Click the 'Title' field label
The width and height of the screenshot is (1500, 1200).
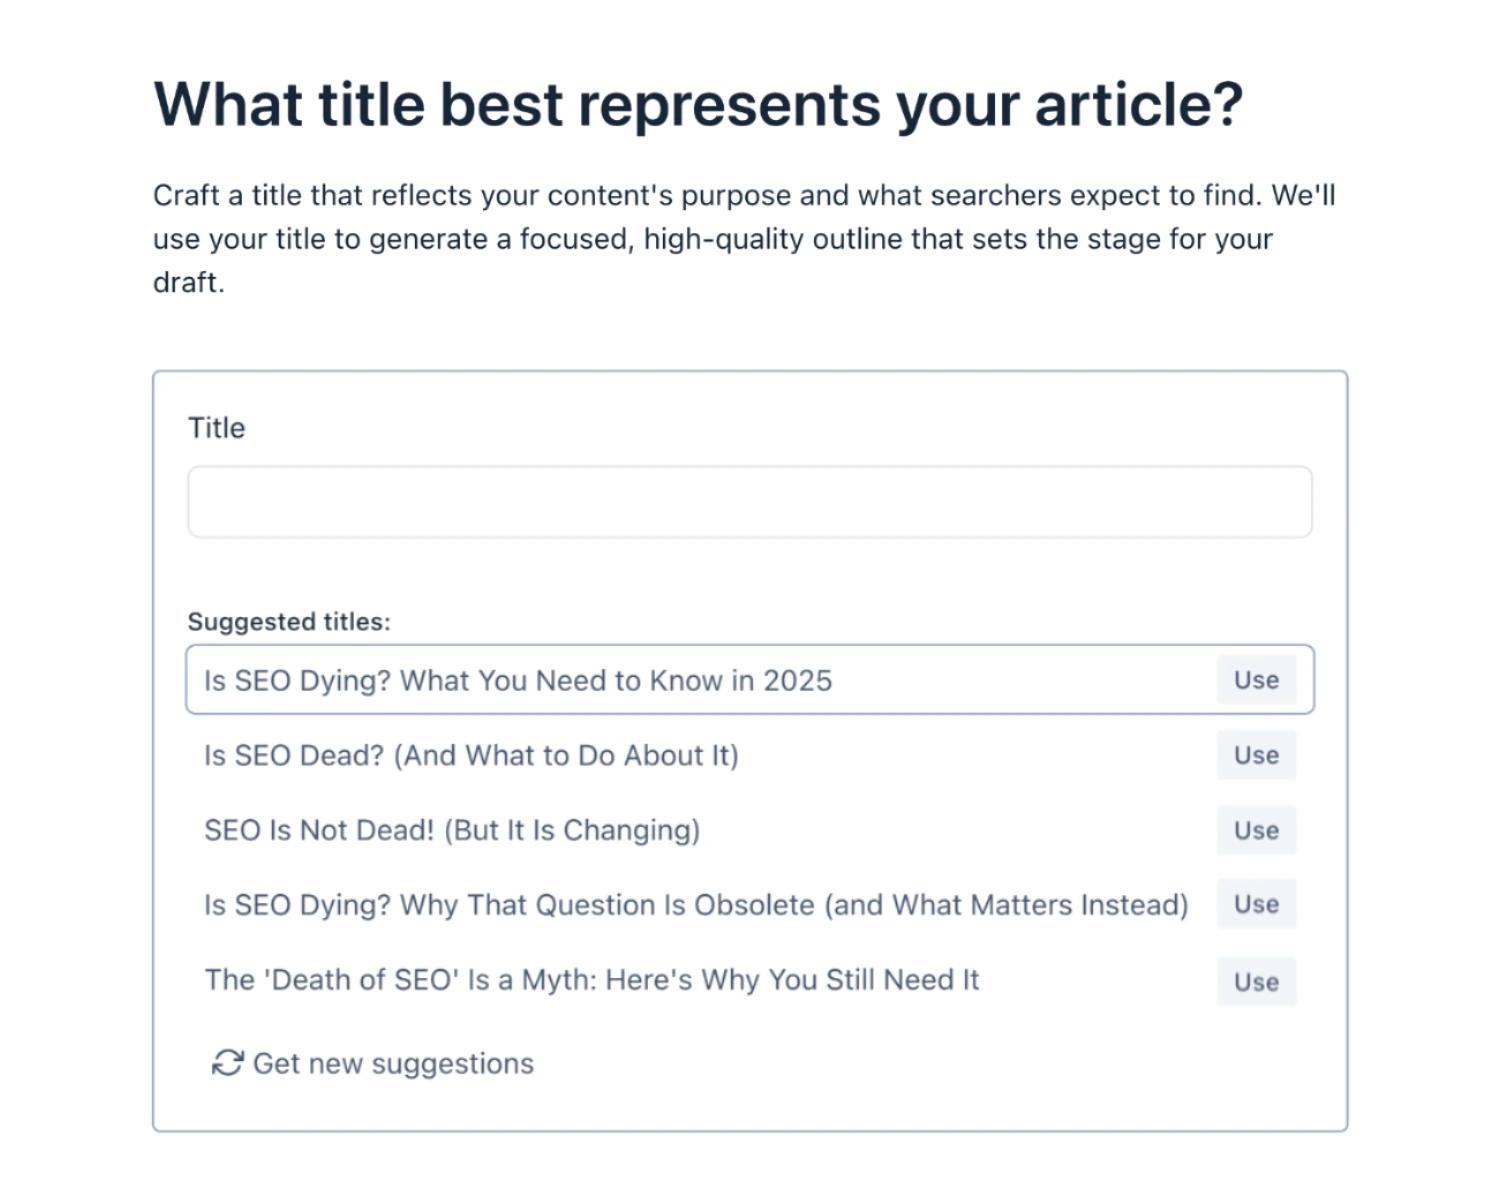tap(216, 427)
